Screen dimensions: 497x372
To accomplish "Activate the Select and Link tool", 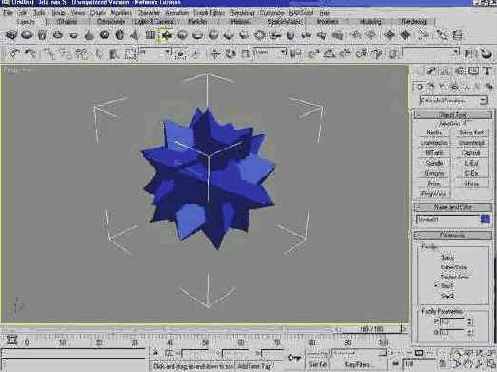I will pos(50,53).
